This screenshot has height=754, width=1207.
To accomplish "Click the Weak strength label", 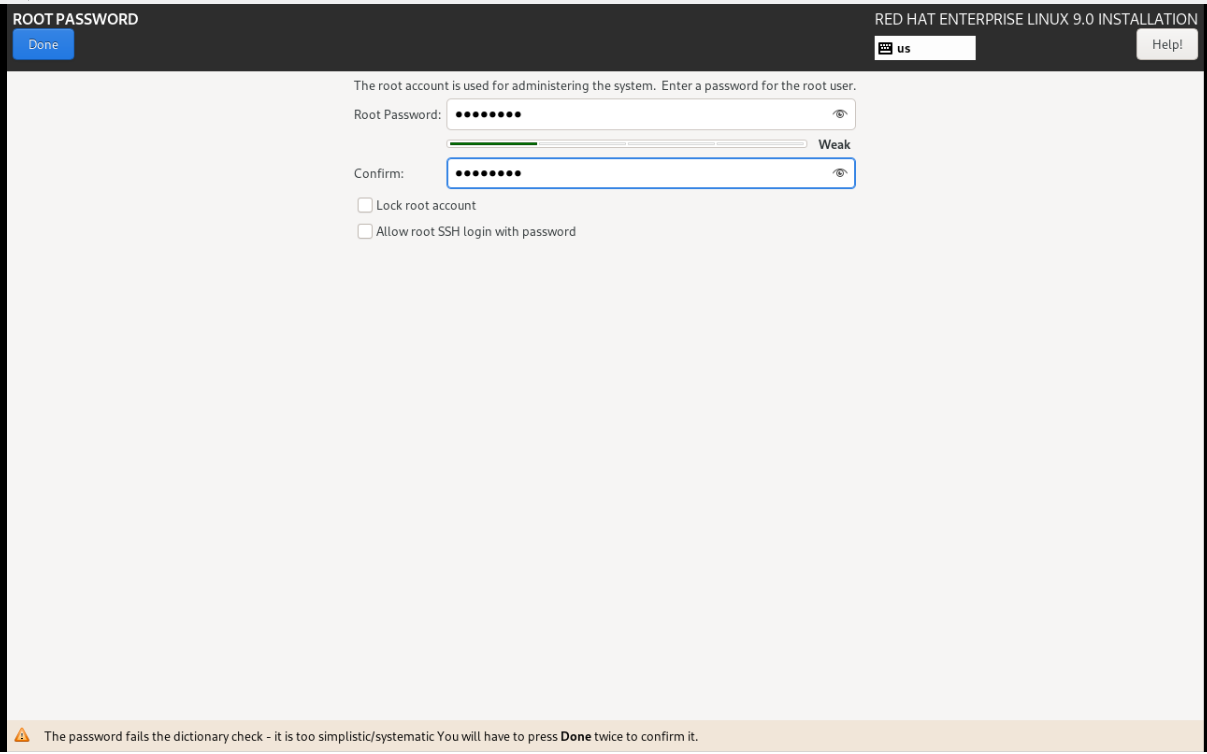I will click(x=834, y=144).
